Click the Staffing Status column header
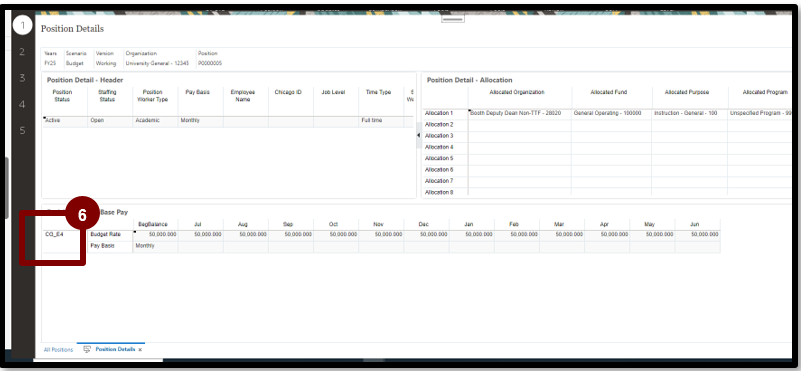 (107, 96)
